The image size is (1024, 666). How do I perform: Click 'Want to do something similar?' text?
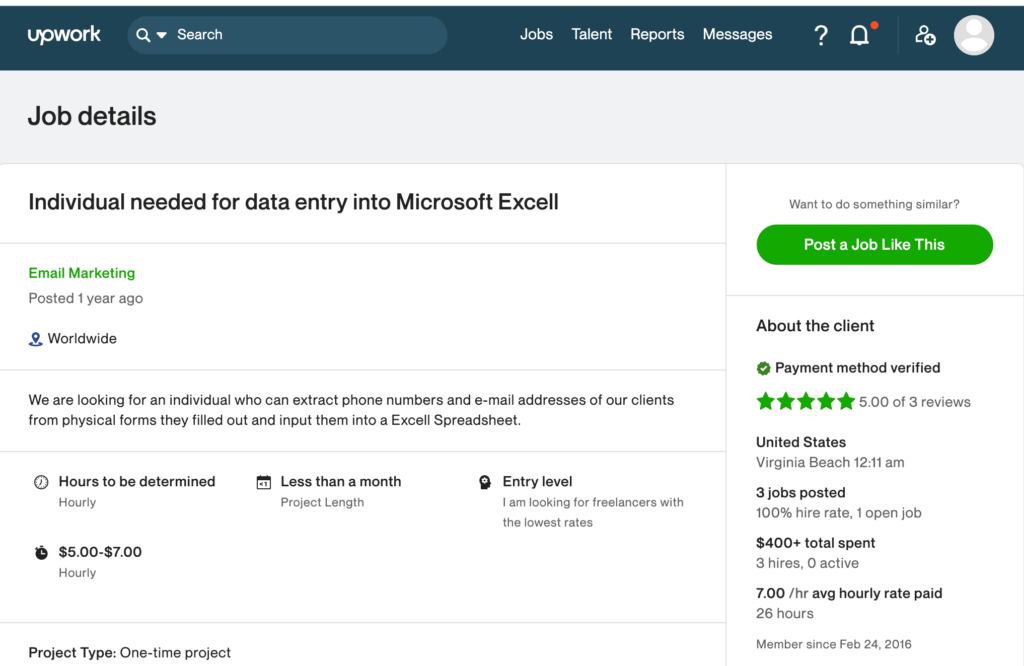pos(874,204)
